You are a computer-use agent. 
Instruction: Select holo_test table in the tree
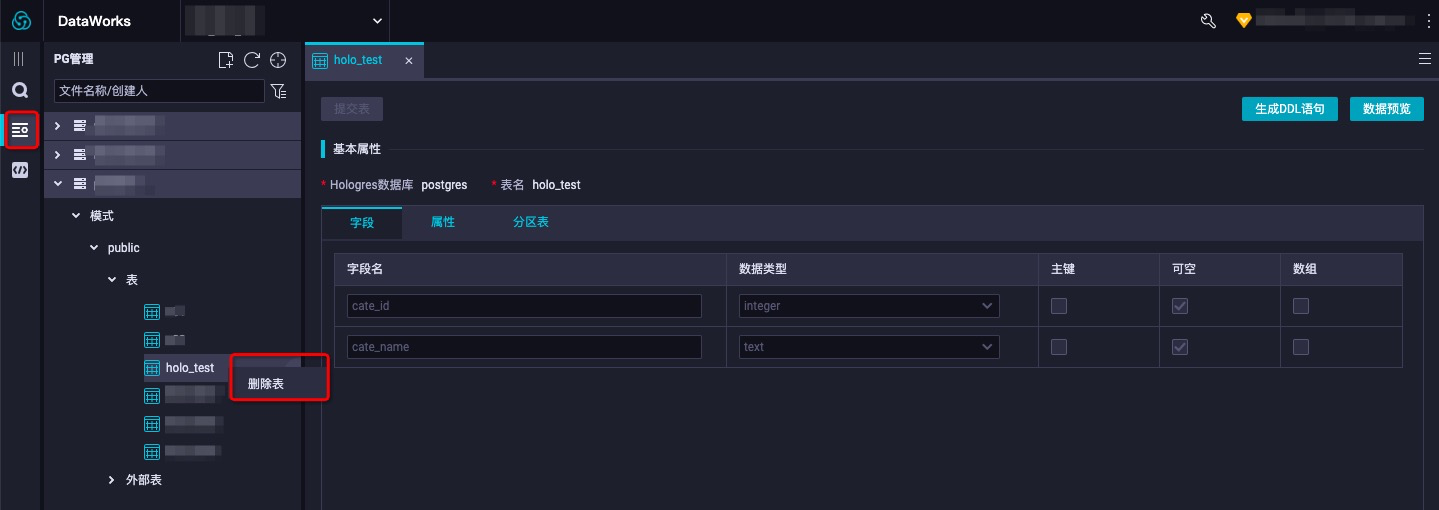tap(190, 368)
